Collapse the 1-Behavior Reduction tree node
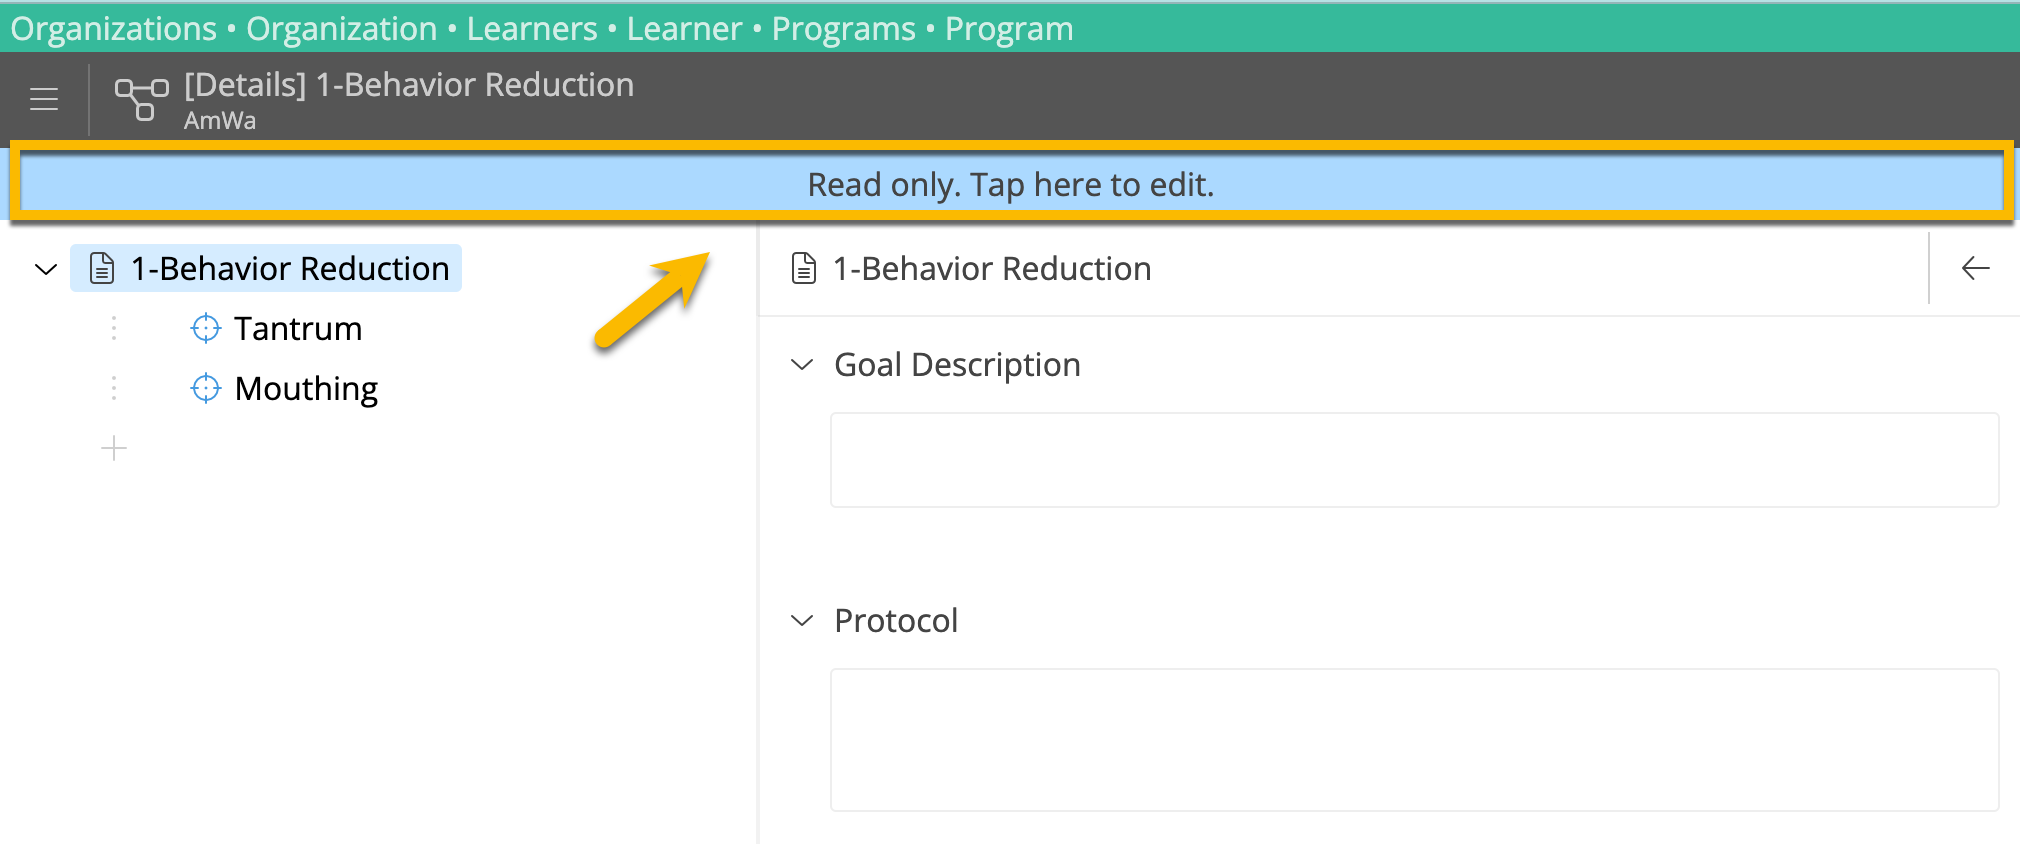2020x844 pixels. (x=44, y=267)
